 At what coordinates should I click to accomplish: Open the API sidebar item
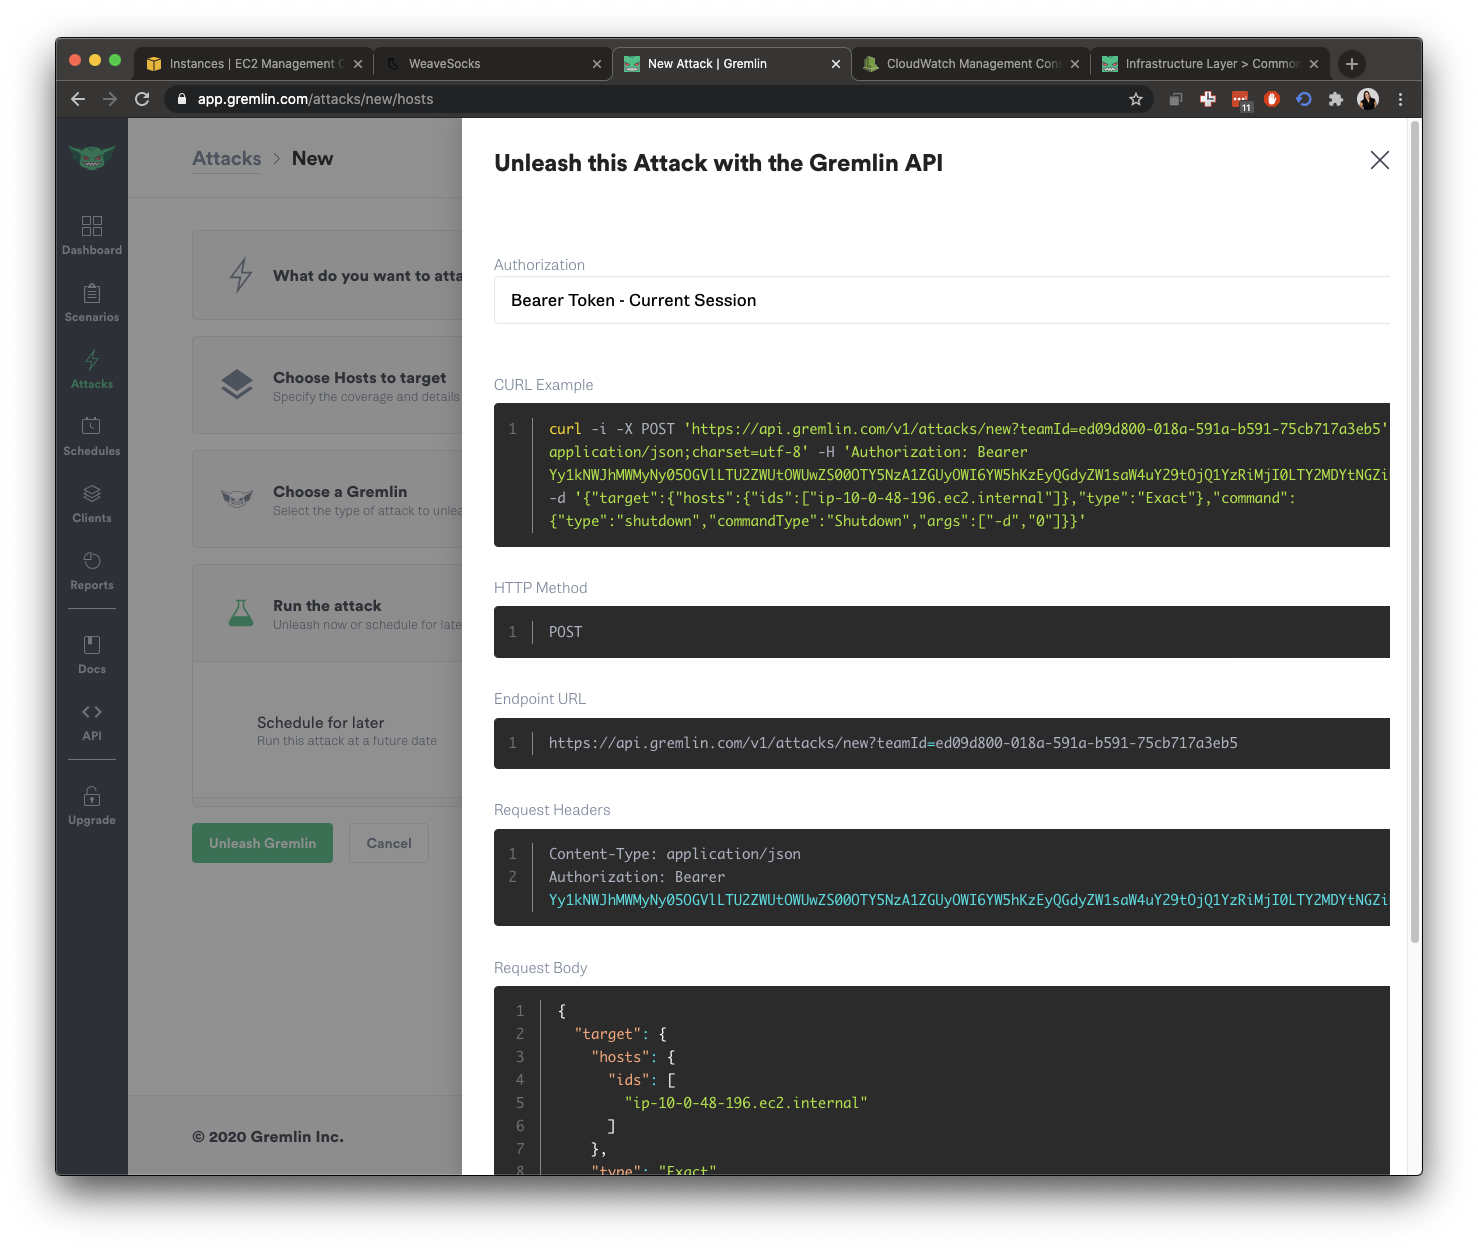click(x=92, y=722)
